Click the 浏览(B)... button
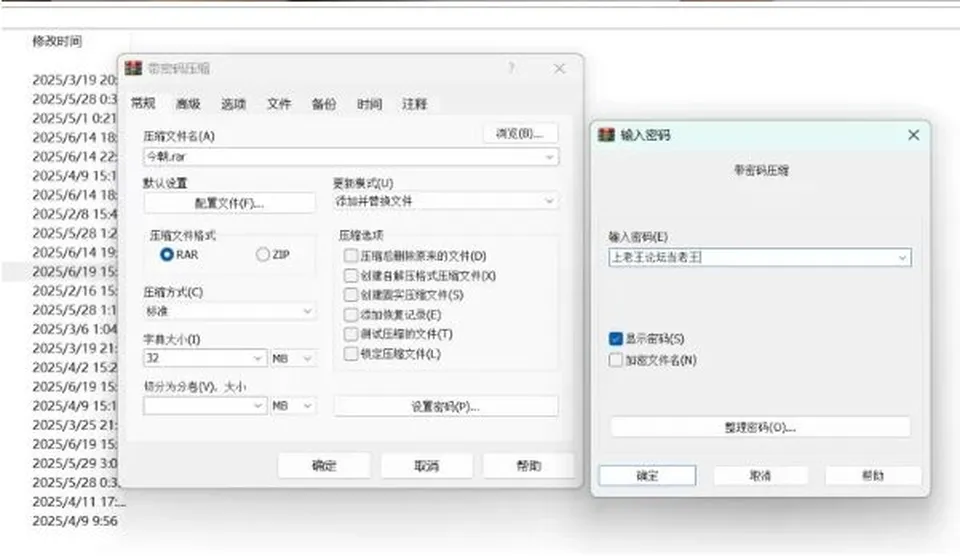The width and height of the screenshot is (960, 556). [x=520, y=133]
